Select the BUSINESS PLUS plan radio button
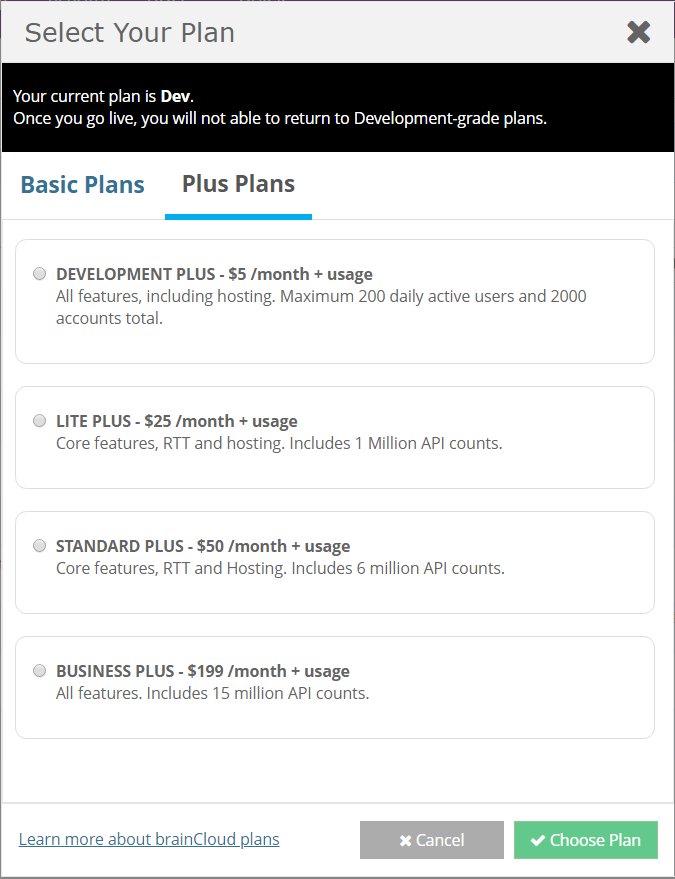This screenshot has width=675, height=879. pyautogui.click(x=39, y=670)
